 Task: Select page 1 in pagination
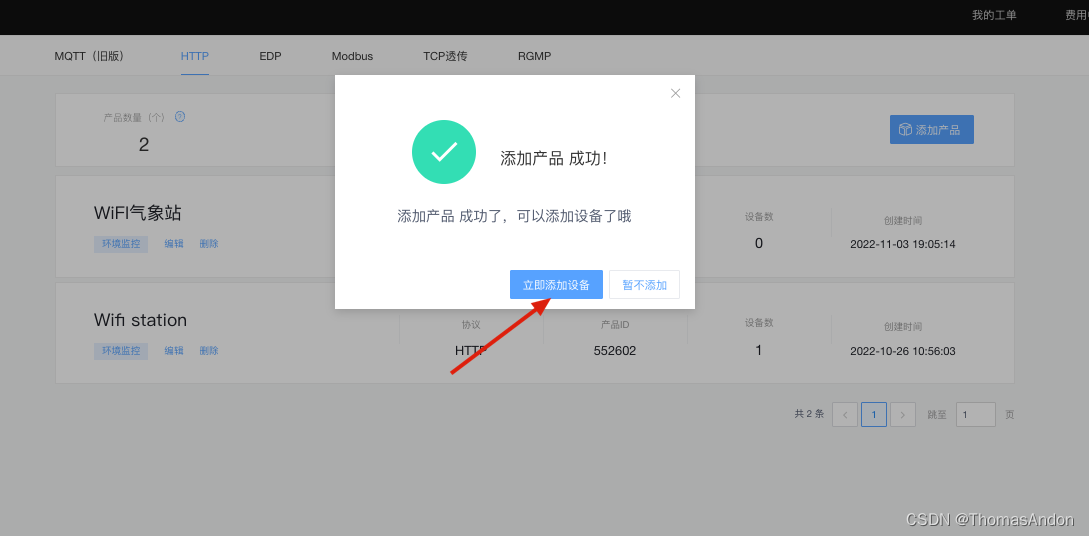[874, 414]
